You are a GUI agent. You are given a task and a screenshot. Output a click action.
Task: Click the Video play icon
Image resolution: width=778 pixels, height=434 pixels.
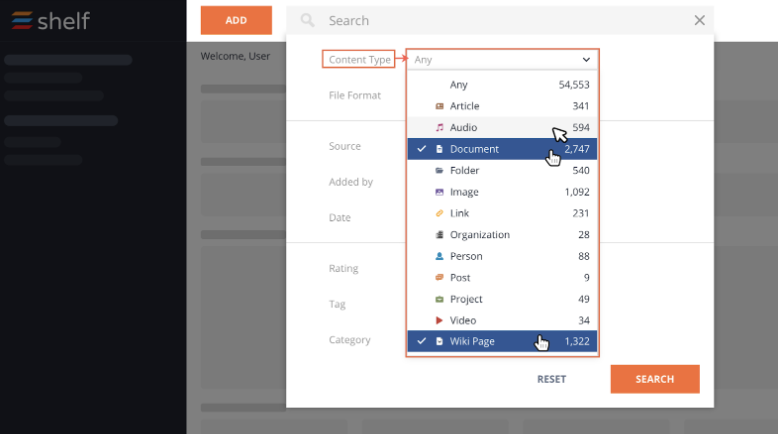[439, 320]
